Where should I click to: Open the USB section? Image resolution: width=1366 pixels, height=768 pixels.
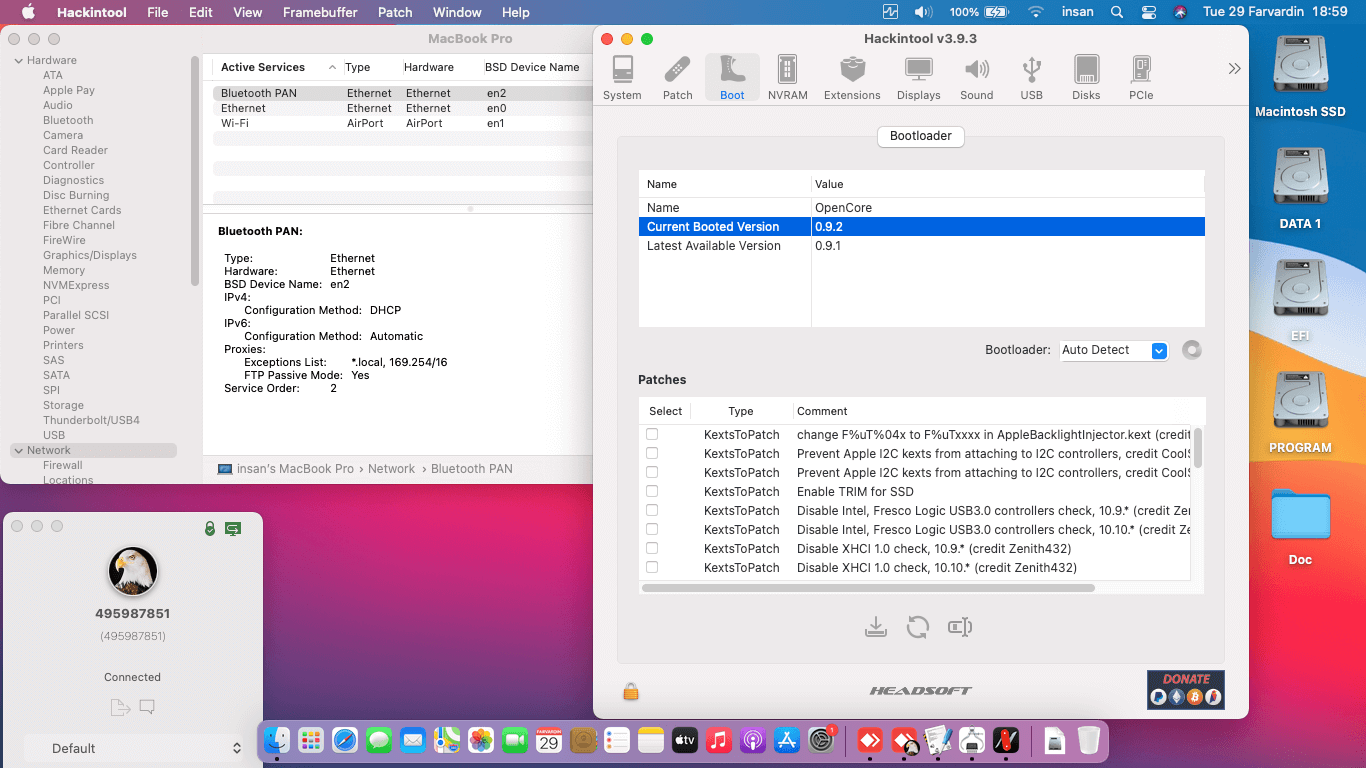1031,76
